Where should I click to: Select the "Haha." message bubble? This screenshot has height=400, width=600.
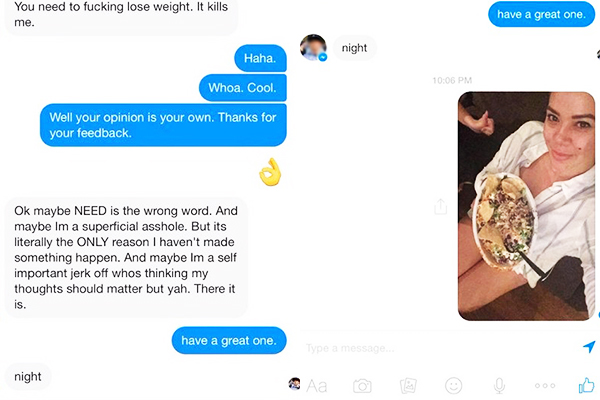click(260, 58)
